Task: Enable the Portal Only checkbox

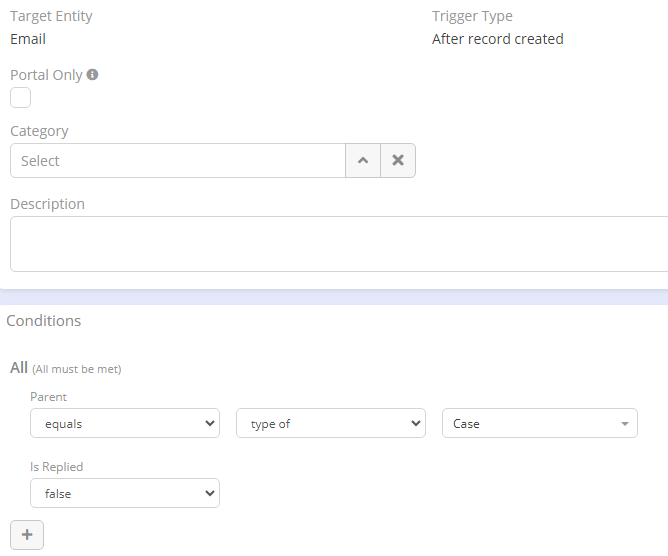Action: click(21, 97)
